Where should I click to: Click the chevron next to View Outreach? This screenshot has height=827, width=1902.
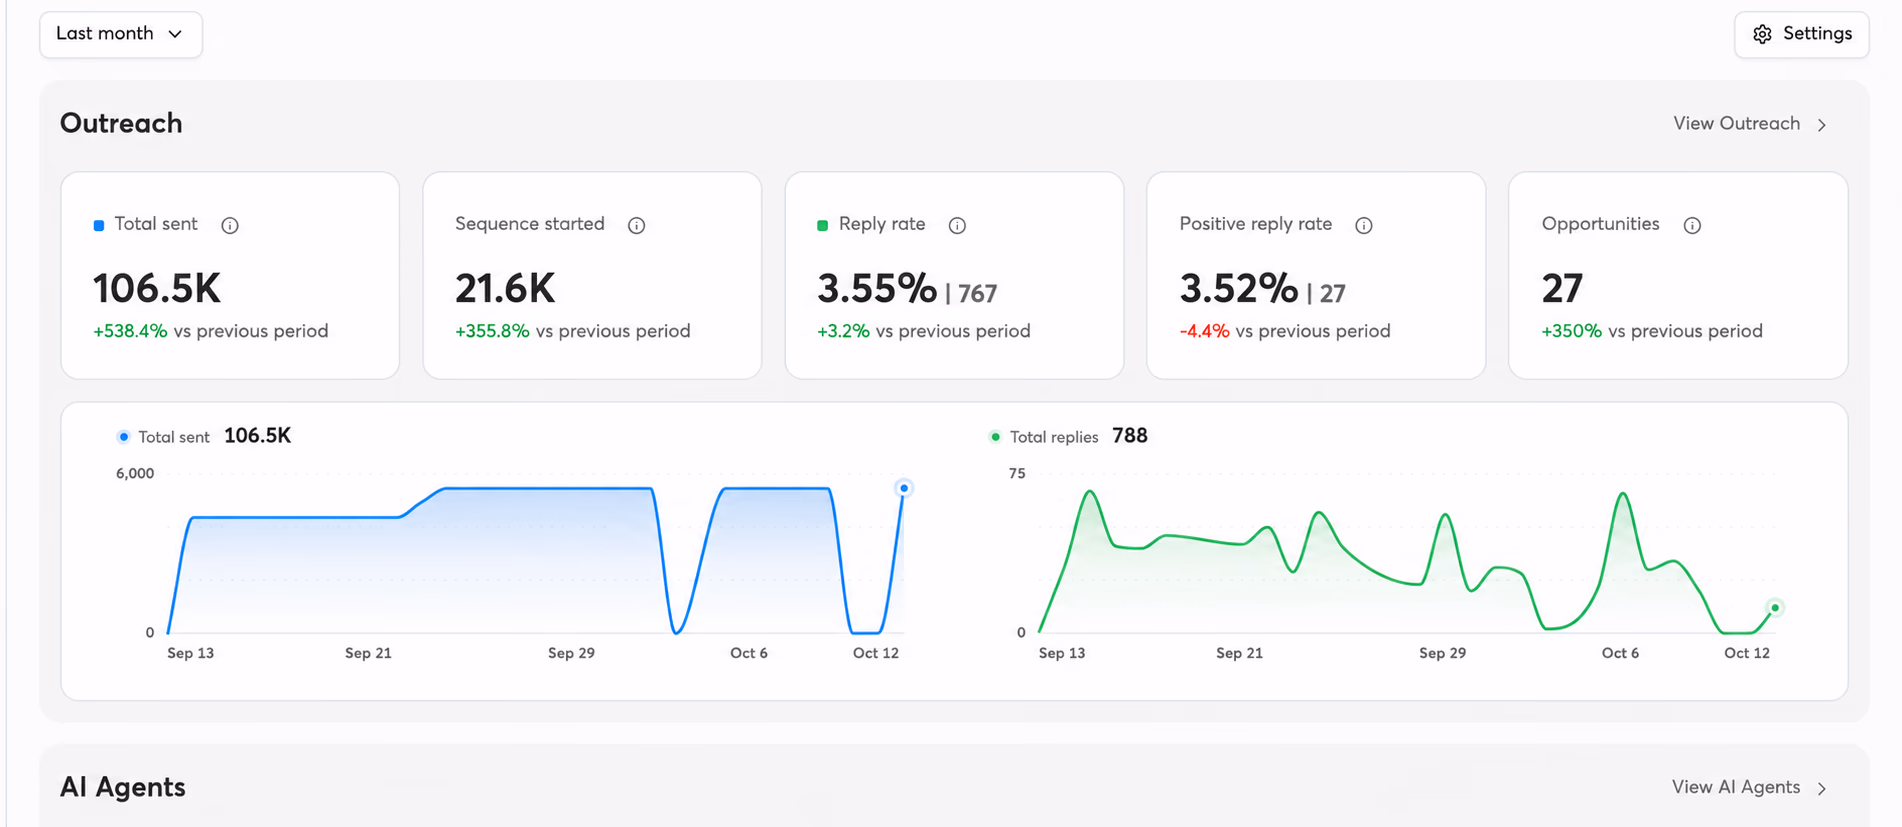tap(1822, 125)
